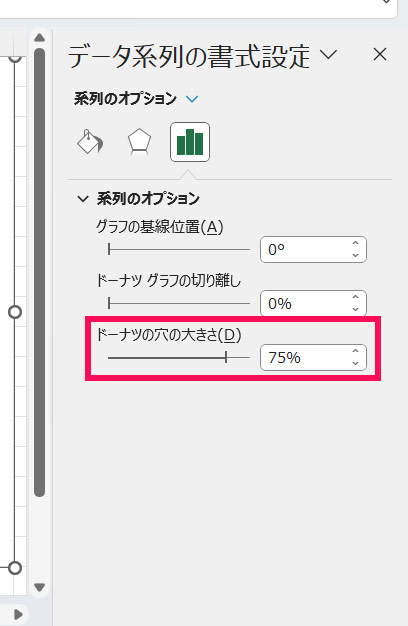Open the pane options chevron beside the title
This screenshot has height=626, width=408.
click(329, 54)
